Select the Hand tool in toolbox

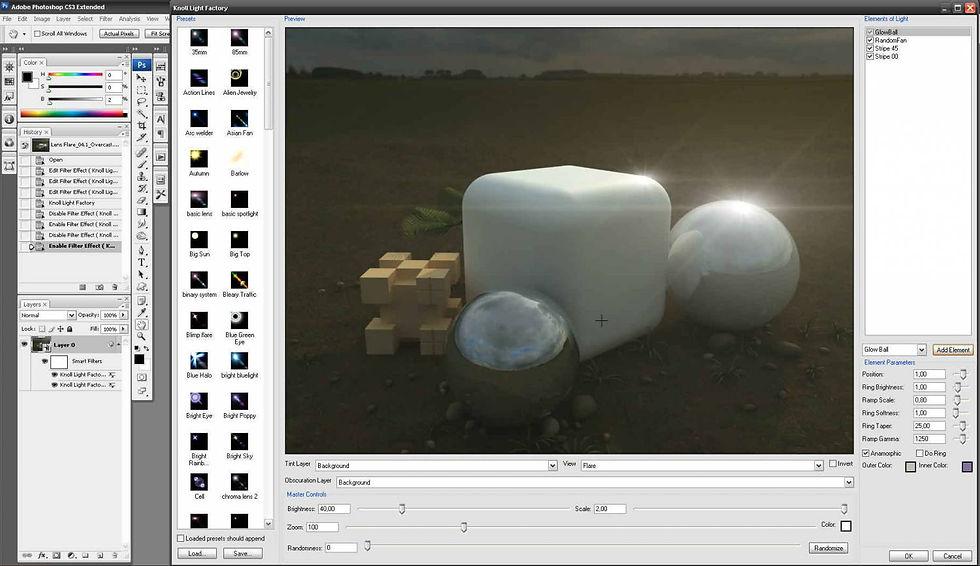click(142, 325)
